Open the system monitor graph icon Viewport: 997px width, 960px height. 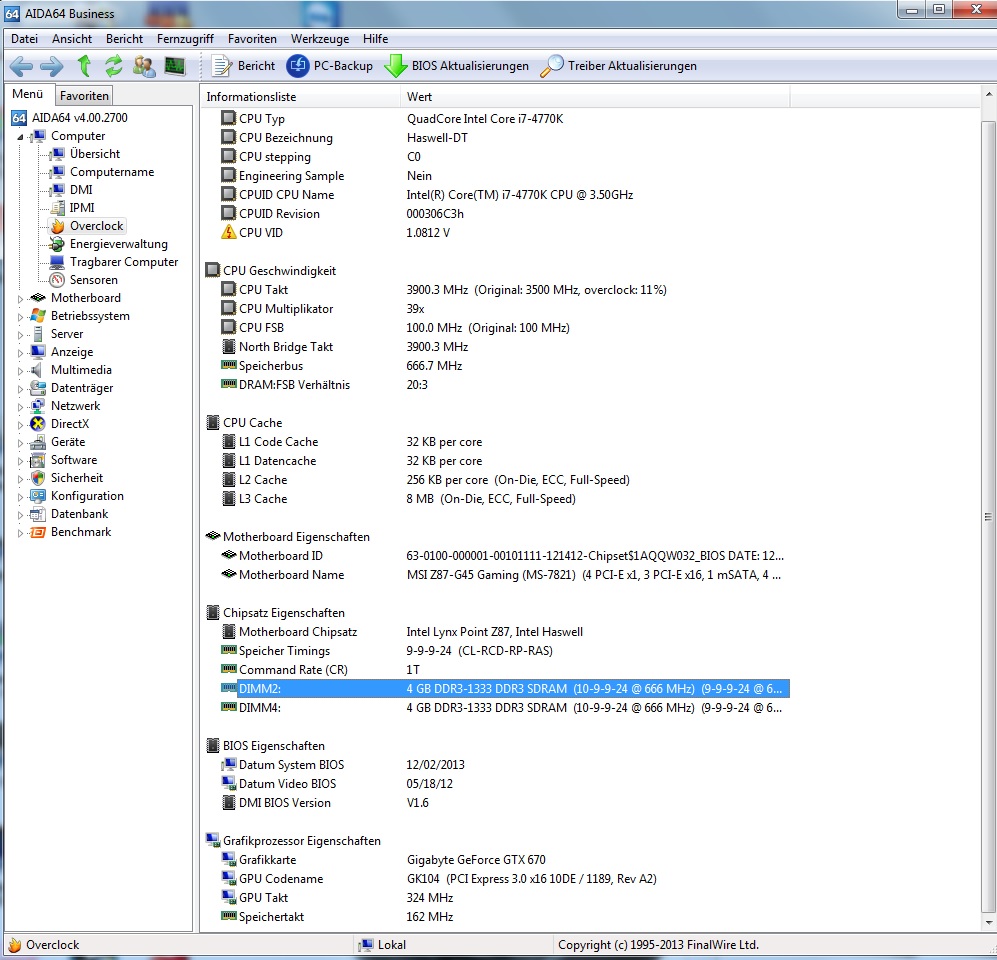[174, 65]
